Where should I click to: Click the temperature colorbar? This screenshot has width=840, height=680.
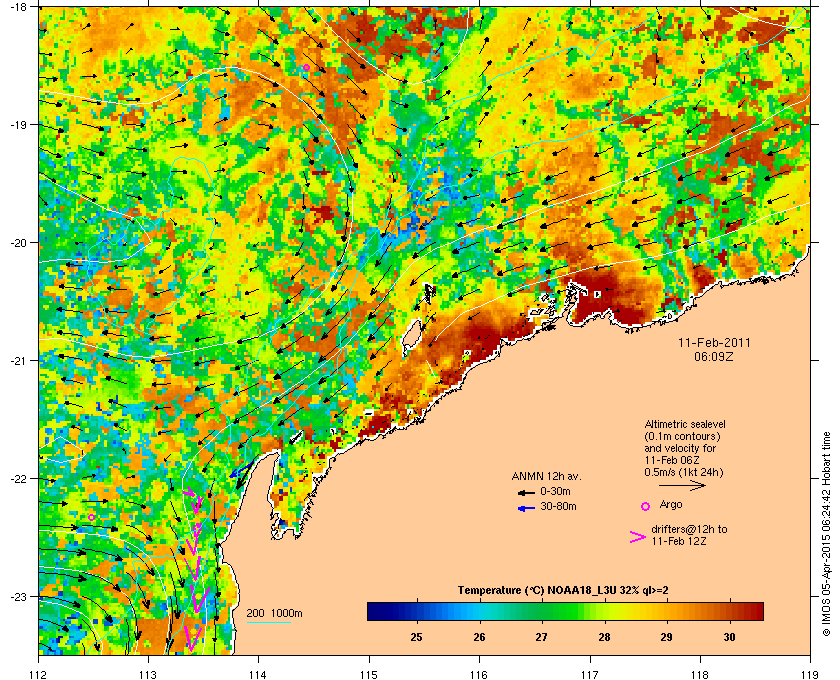pos(565,611)
